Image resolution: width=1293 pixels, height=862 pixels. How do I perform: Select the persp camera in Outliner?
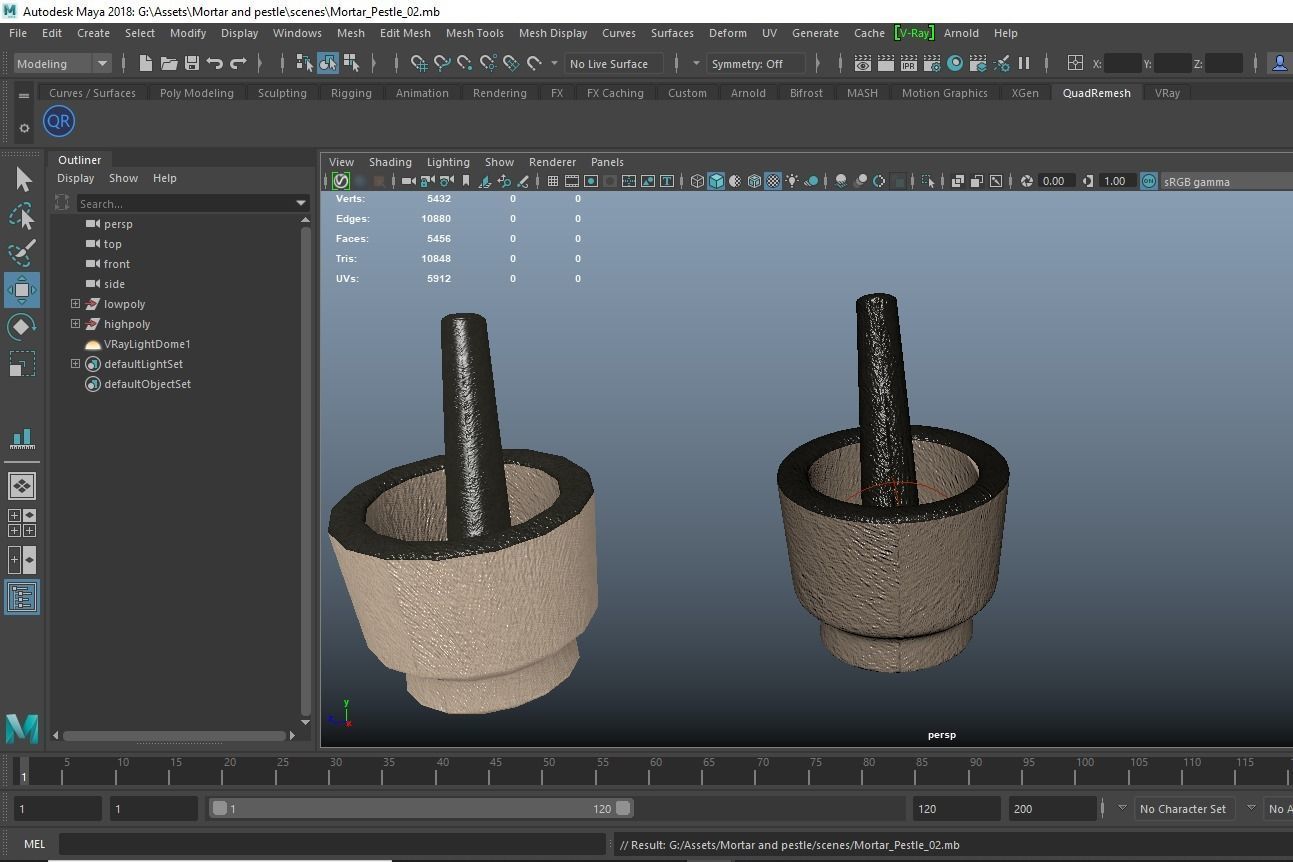(x=118, y=224)
